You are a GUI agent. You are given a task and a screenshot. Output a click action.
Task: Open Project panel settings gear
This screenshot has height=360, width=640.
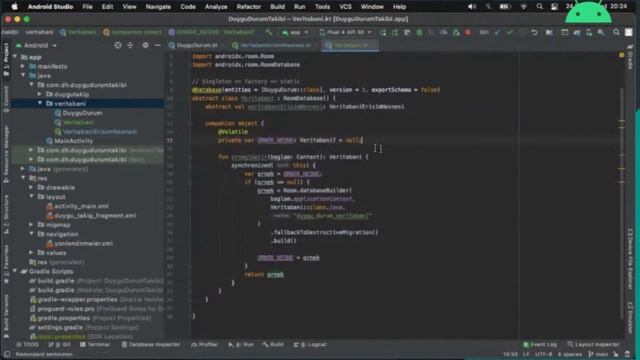coord(145,45)
